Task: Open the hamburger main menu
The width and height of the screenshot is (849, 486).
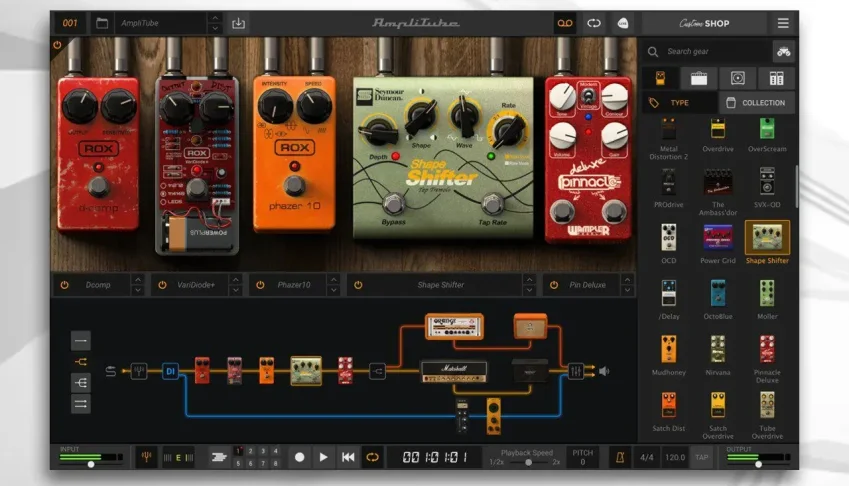Action: 783,23
